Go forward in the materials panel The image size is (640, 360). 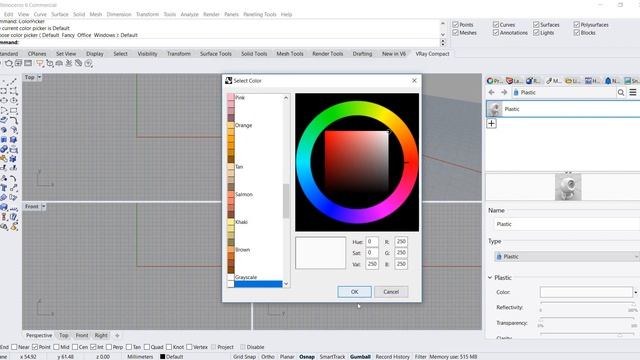[x=504, y=93]
